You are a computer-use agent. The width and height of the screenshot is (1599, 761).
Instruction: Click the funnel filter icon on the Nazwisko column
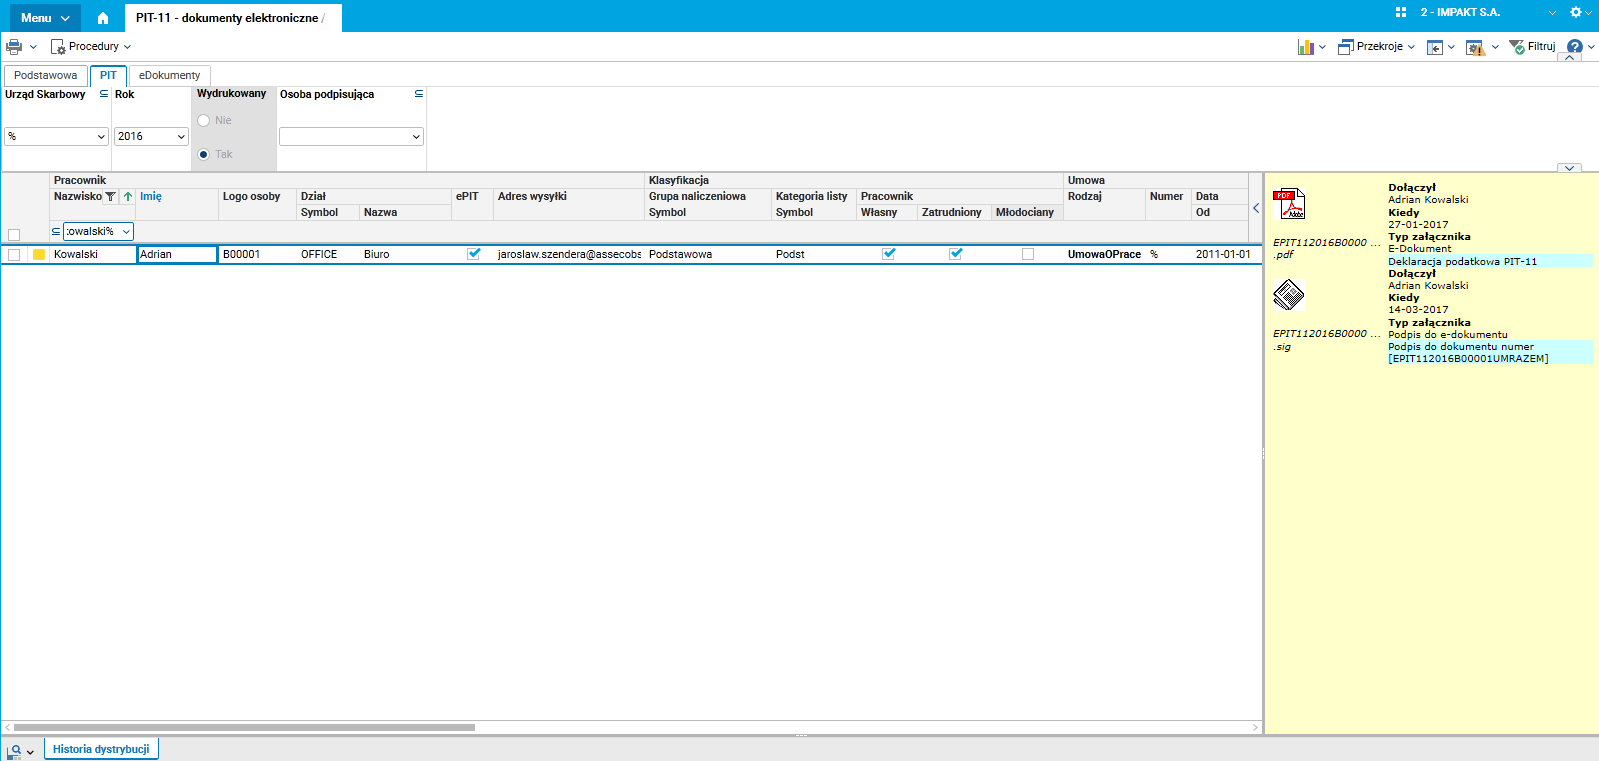tap(110, 197)
